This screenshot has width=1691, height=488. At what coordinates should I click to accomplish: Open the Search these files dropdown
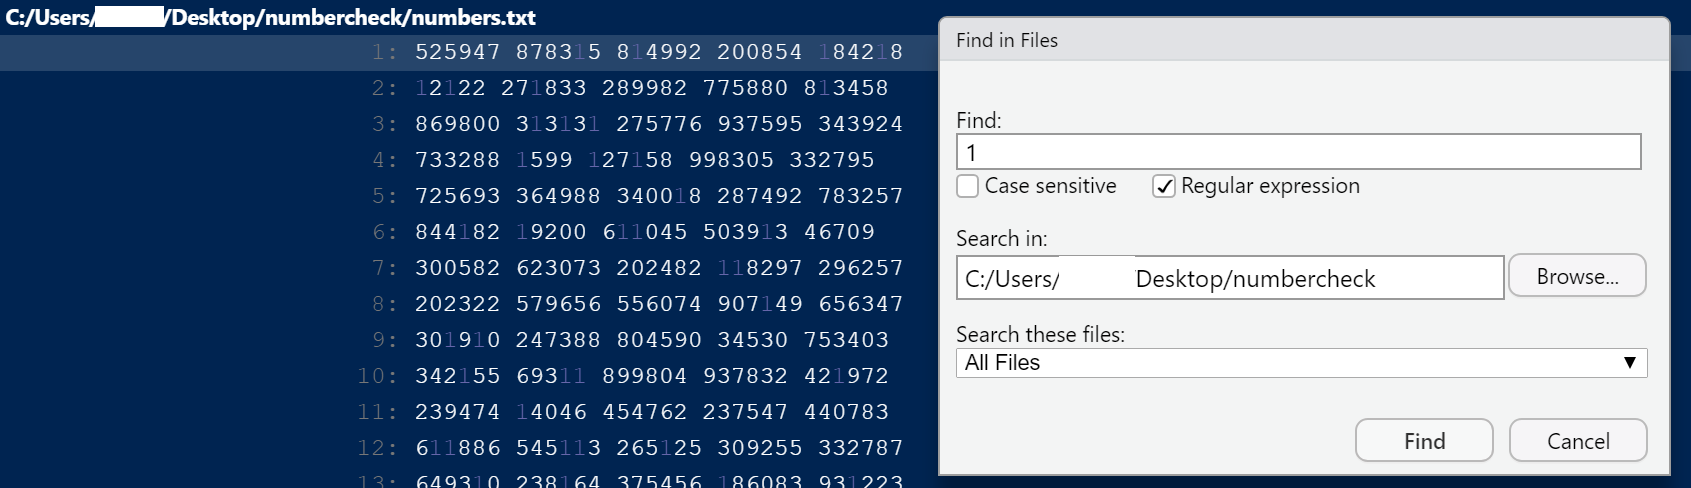click(x=1301, y=363)
